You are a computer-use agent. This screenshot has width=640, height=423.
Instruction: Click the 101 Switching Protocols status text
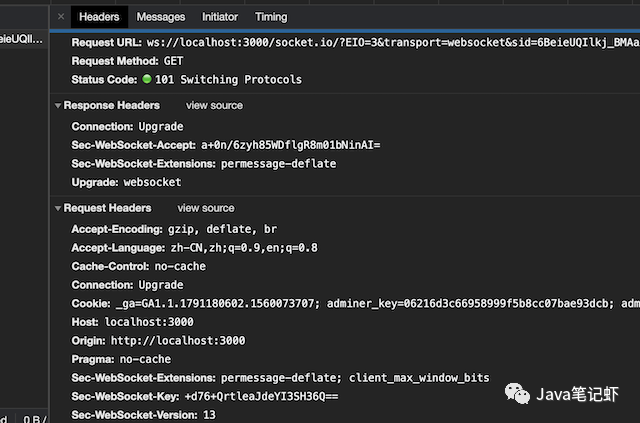click(x=228, y=80)
